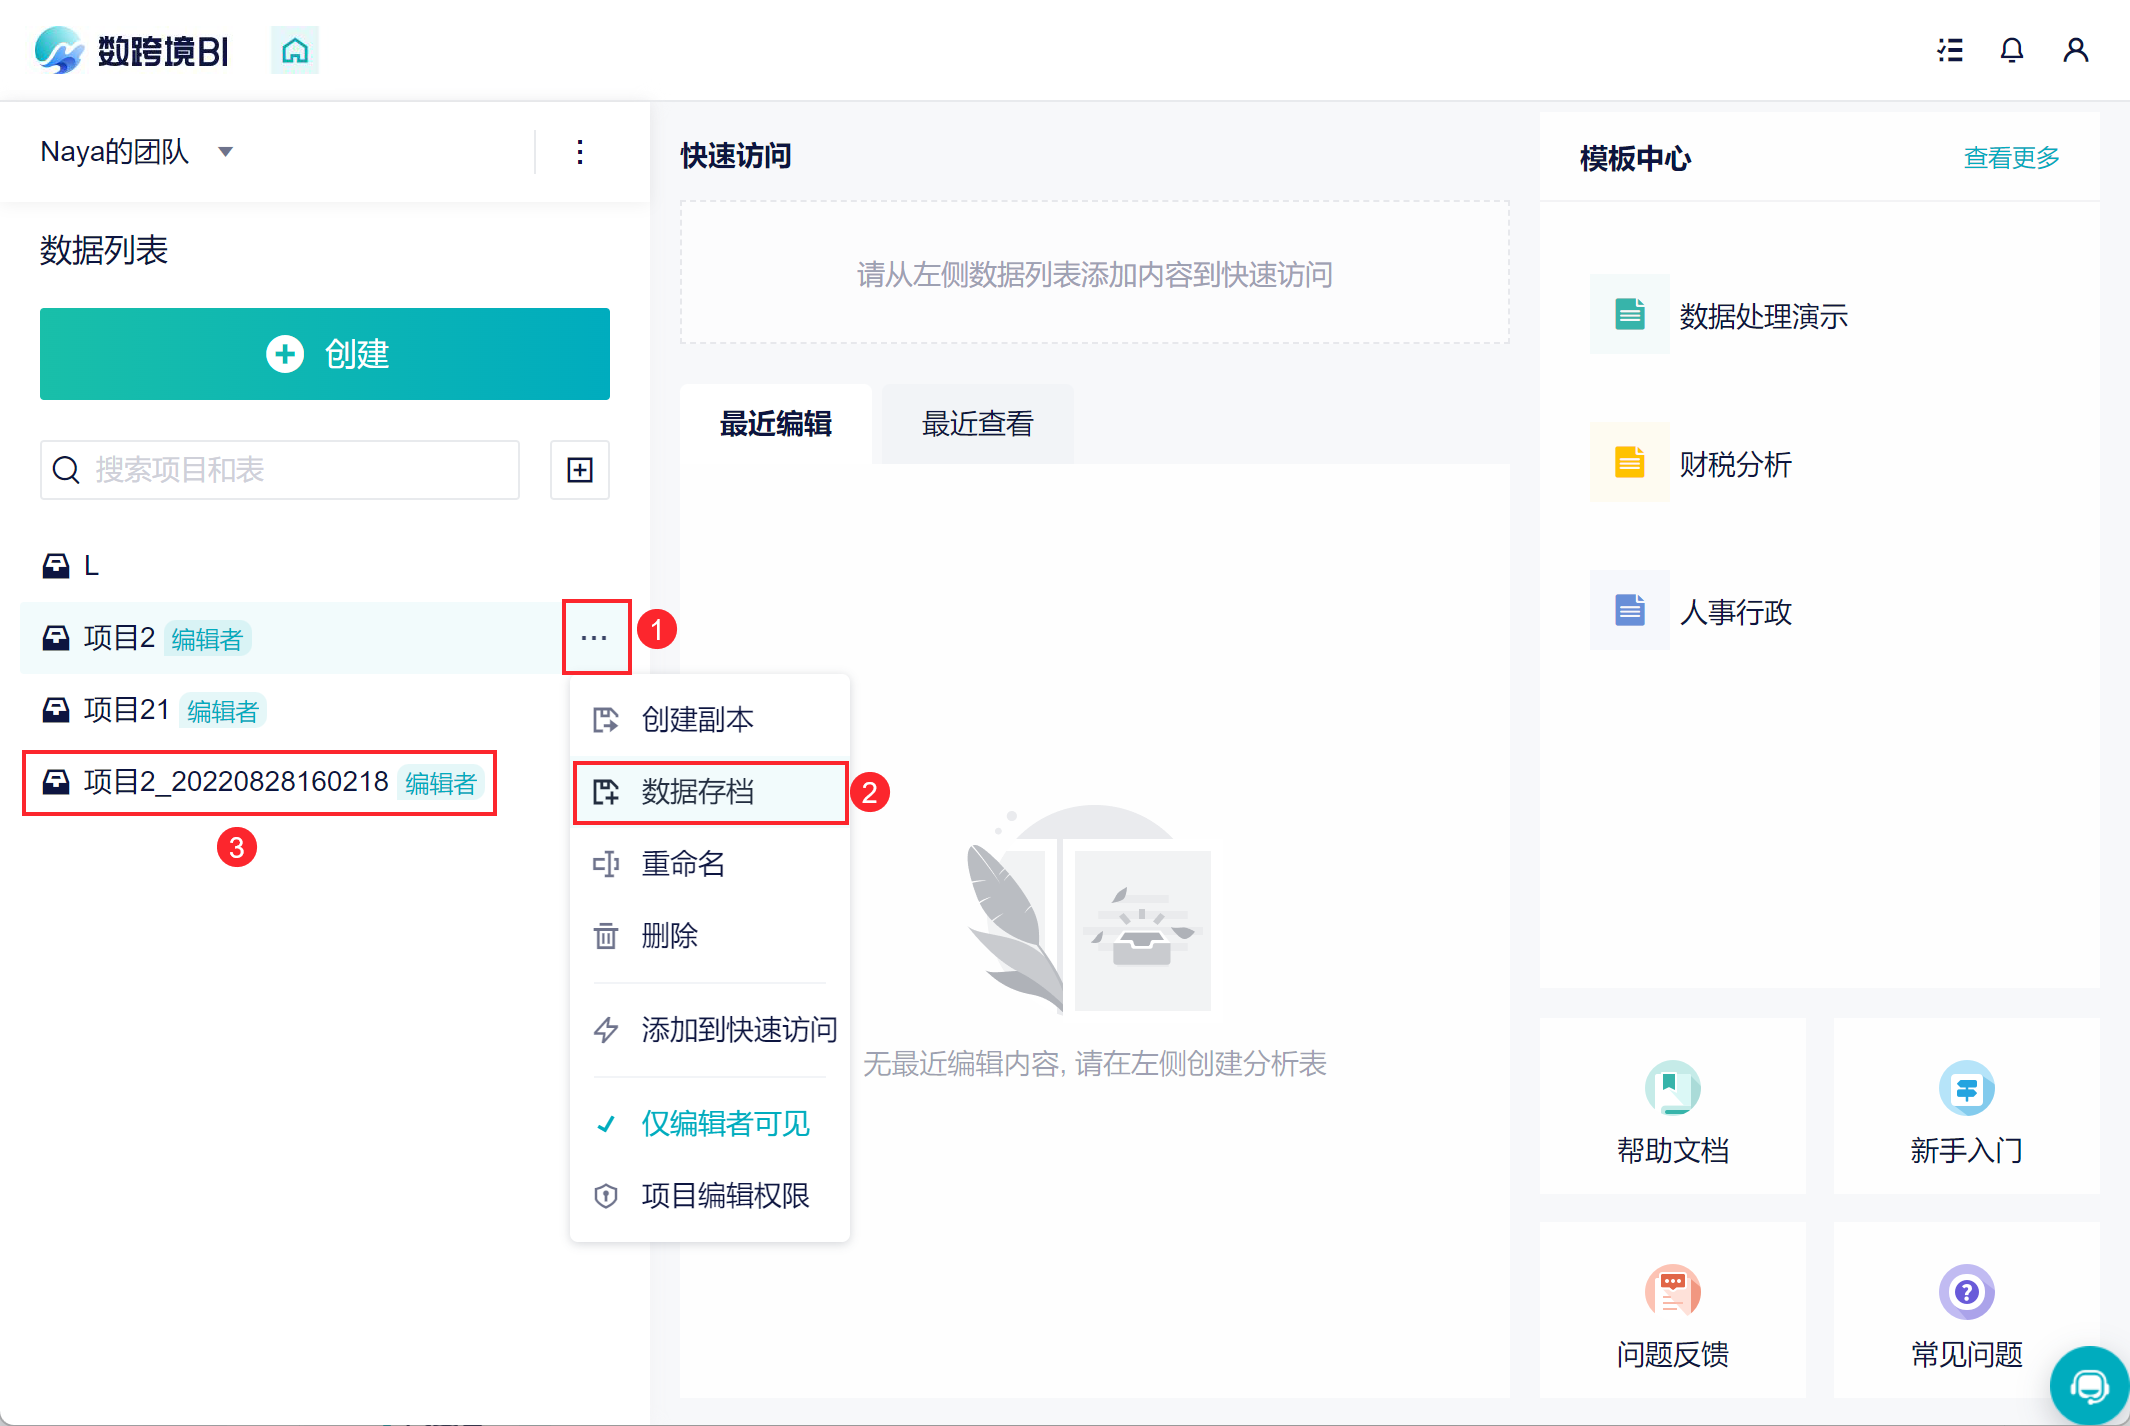This screenshot has width=2130, height=1426.
Task: Open the user account icon
Action: pos(2075,50)
